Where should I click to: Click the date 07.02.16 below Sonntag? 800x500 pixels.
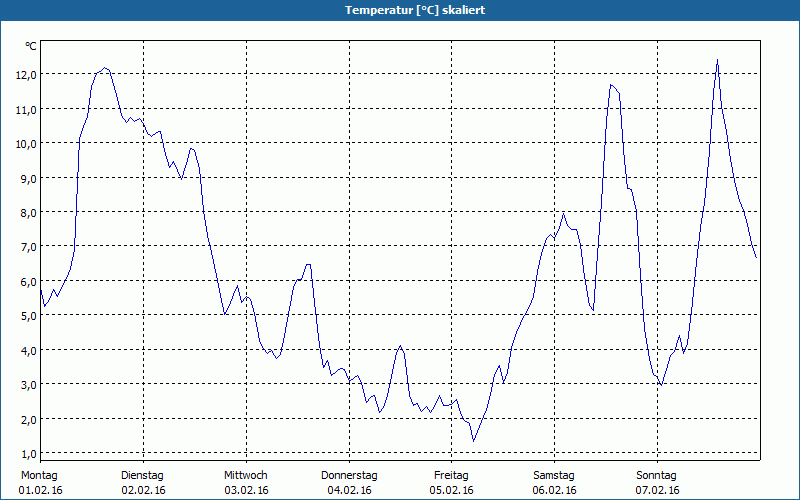tap(657, 490)
